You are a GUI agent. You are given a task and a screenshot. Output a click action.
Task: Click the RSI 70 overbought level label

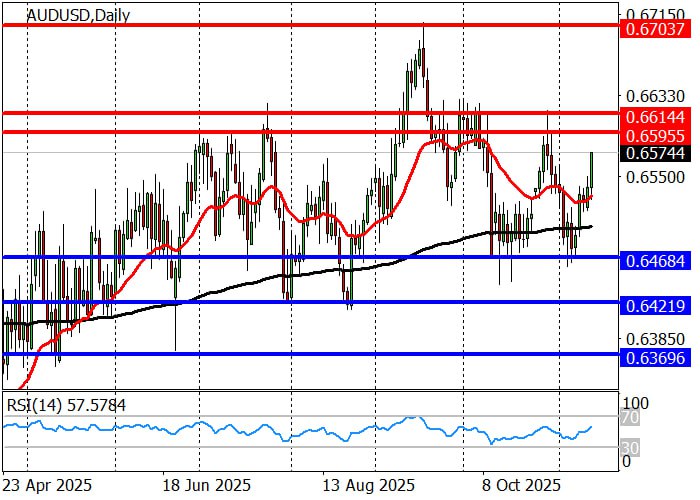click(x=629, y=417)
